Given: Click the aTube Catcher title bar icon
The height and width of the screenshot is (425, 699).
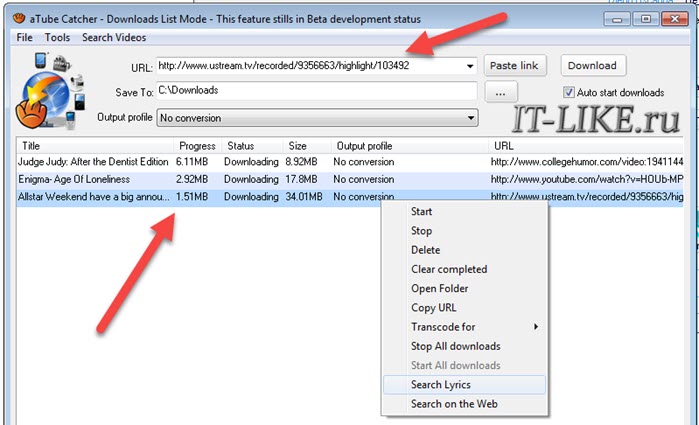Looking at the screenshot, I should pos(19,18).
